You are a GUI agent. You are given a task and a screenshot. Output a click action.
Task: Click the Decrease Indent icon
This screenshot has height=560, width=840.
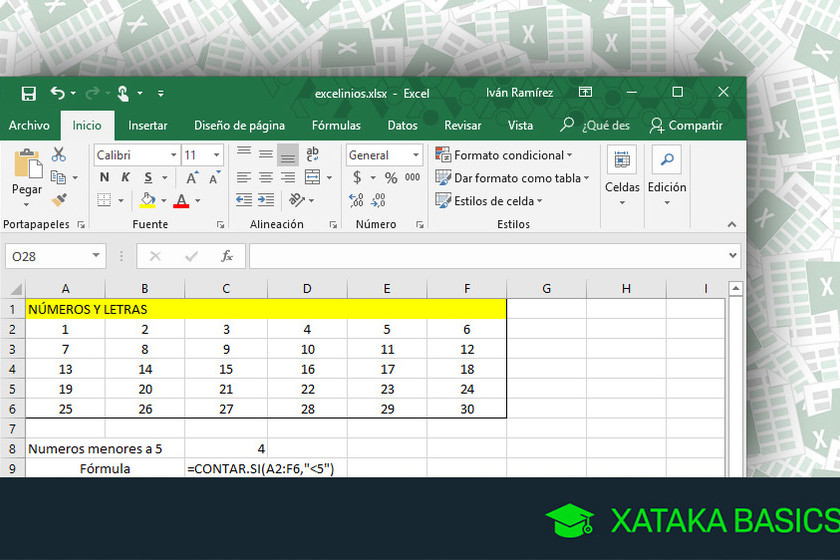pyautogui.click(x=244, y=200)
